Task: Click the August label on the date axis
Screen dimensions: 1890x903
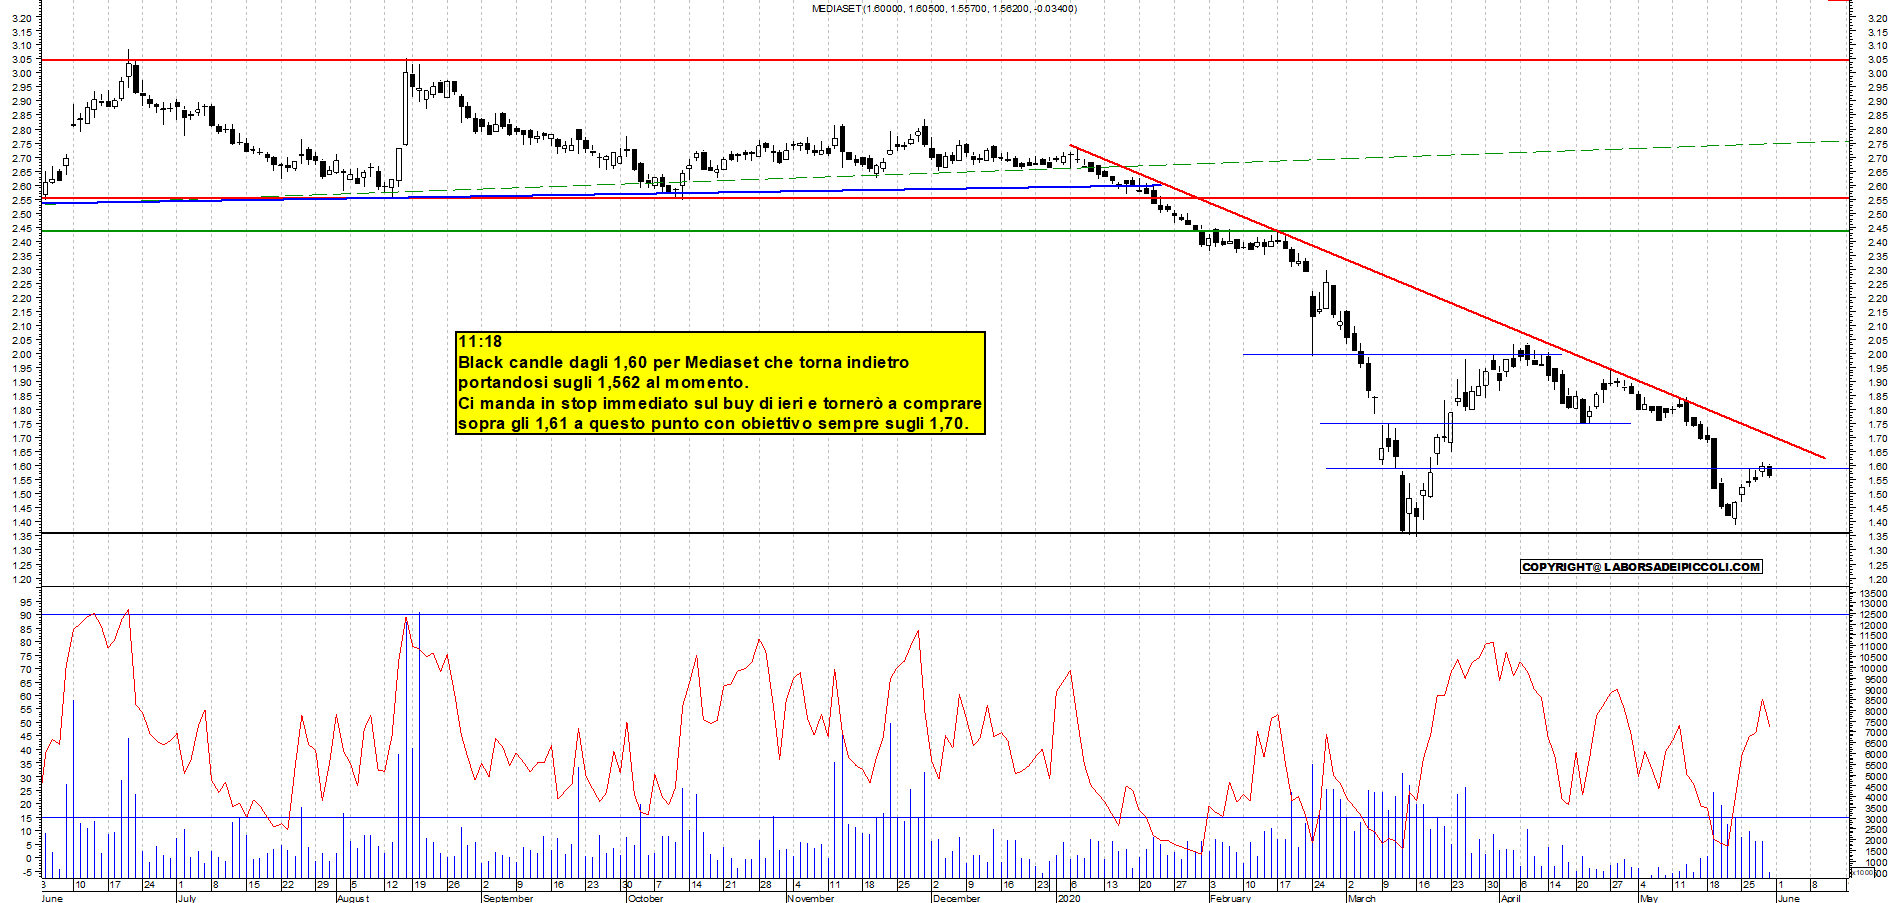Action: (x=353, y=898)
